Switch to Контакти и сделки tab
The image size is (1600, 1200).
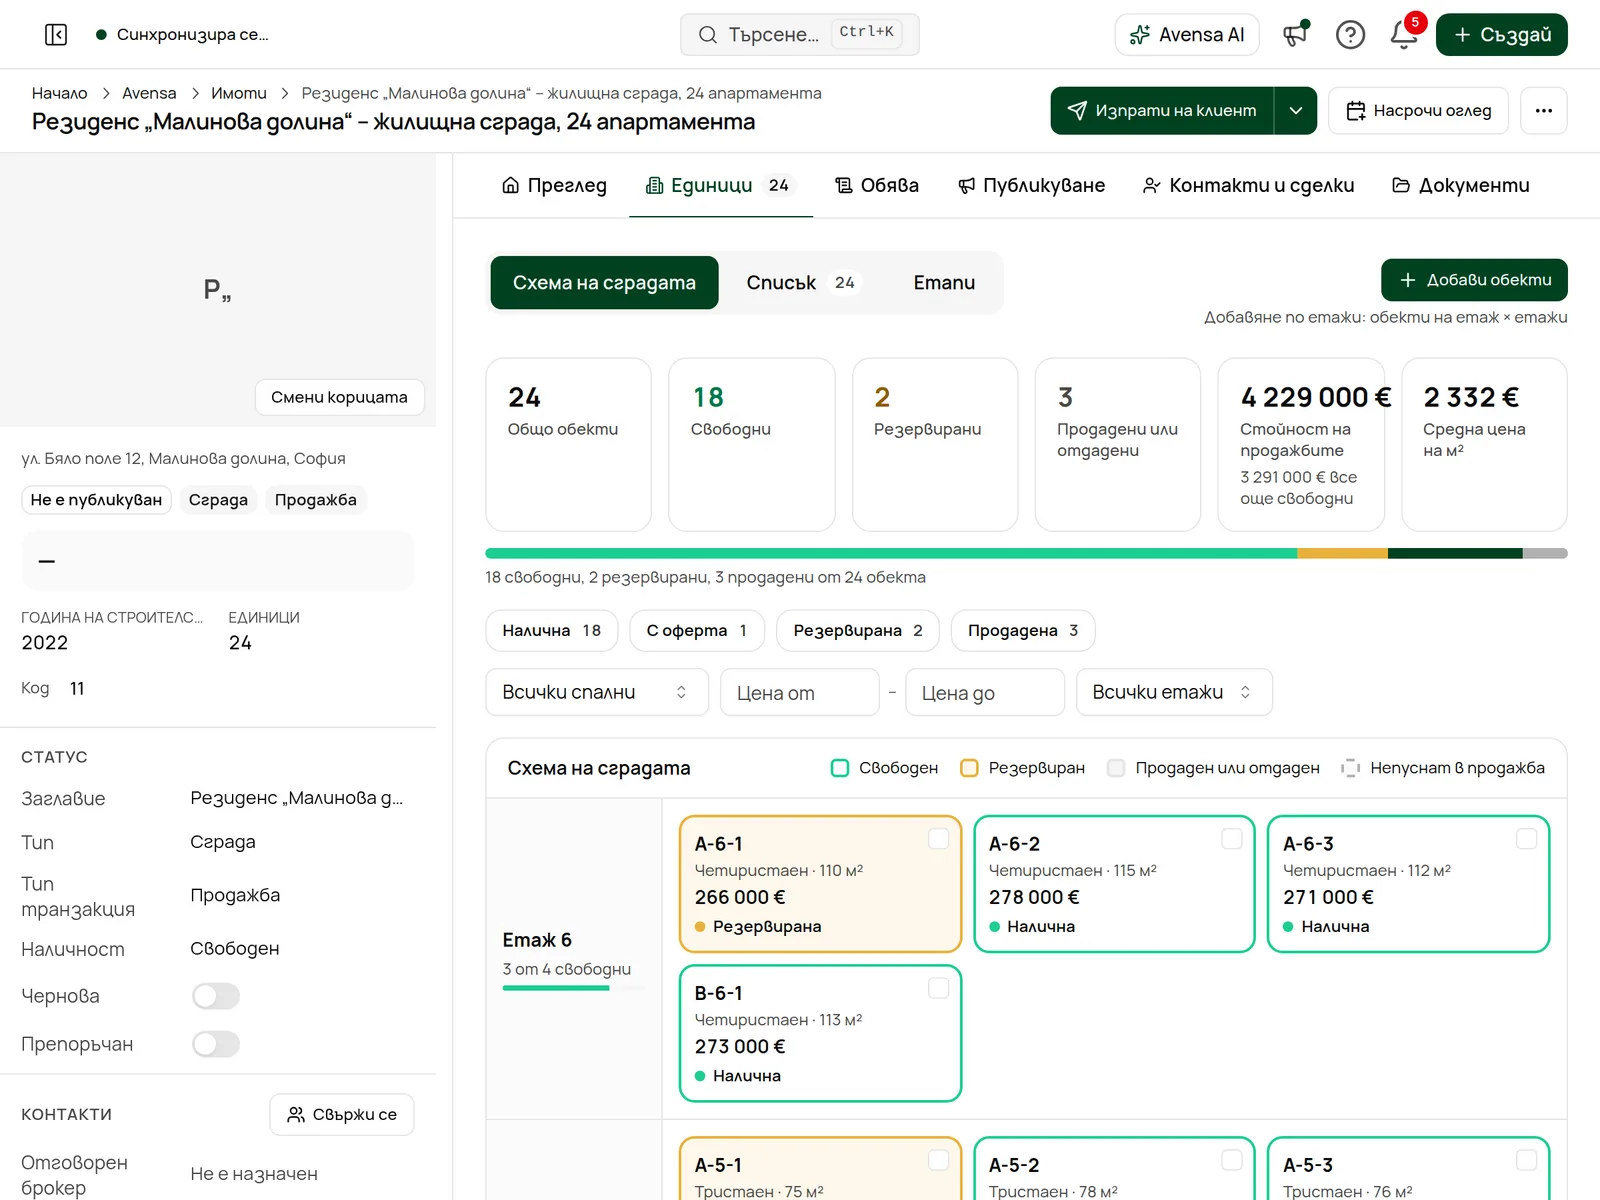1248,185
